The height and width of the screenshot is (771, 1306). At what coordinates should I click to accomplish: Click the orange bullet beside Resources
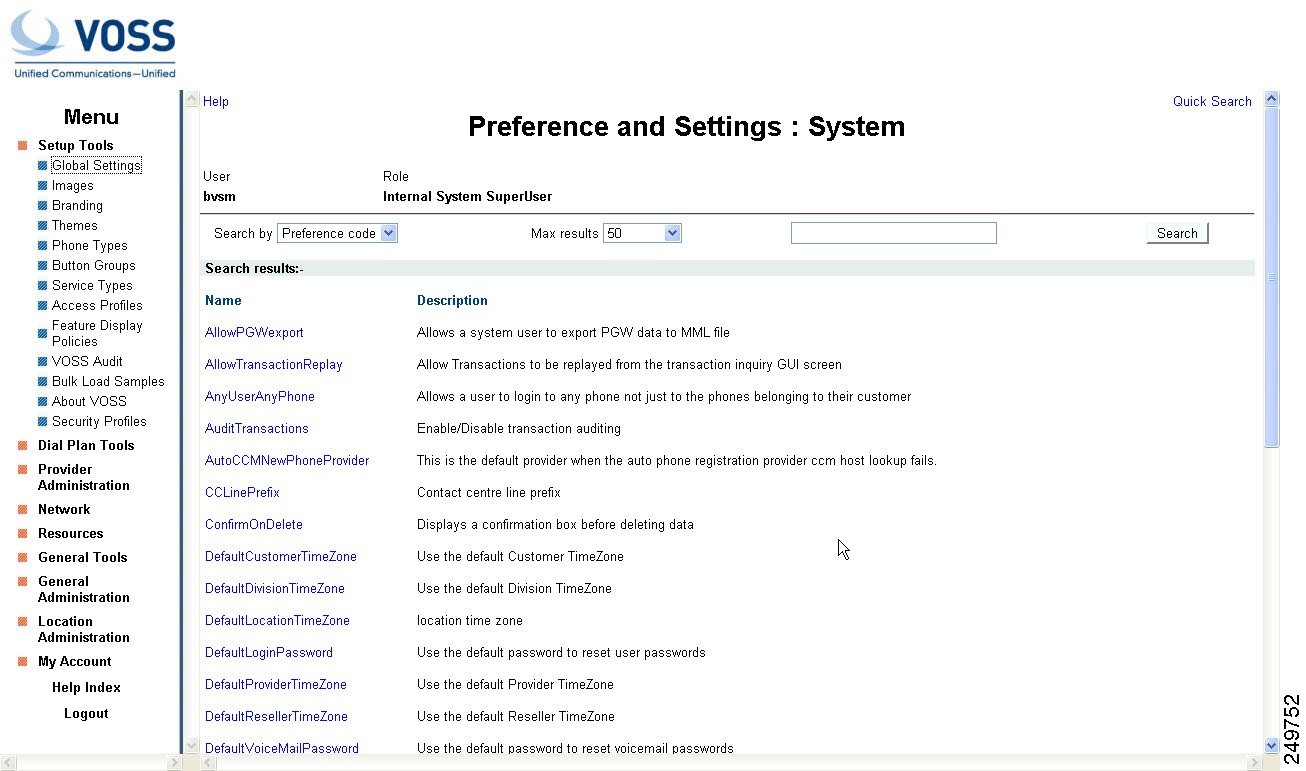tap(22, 534)
